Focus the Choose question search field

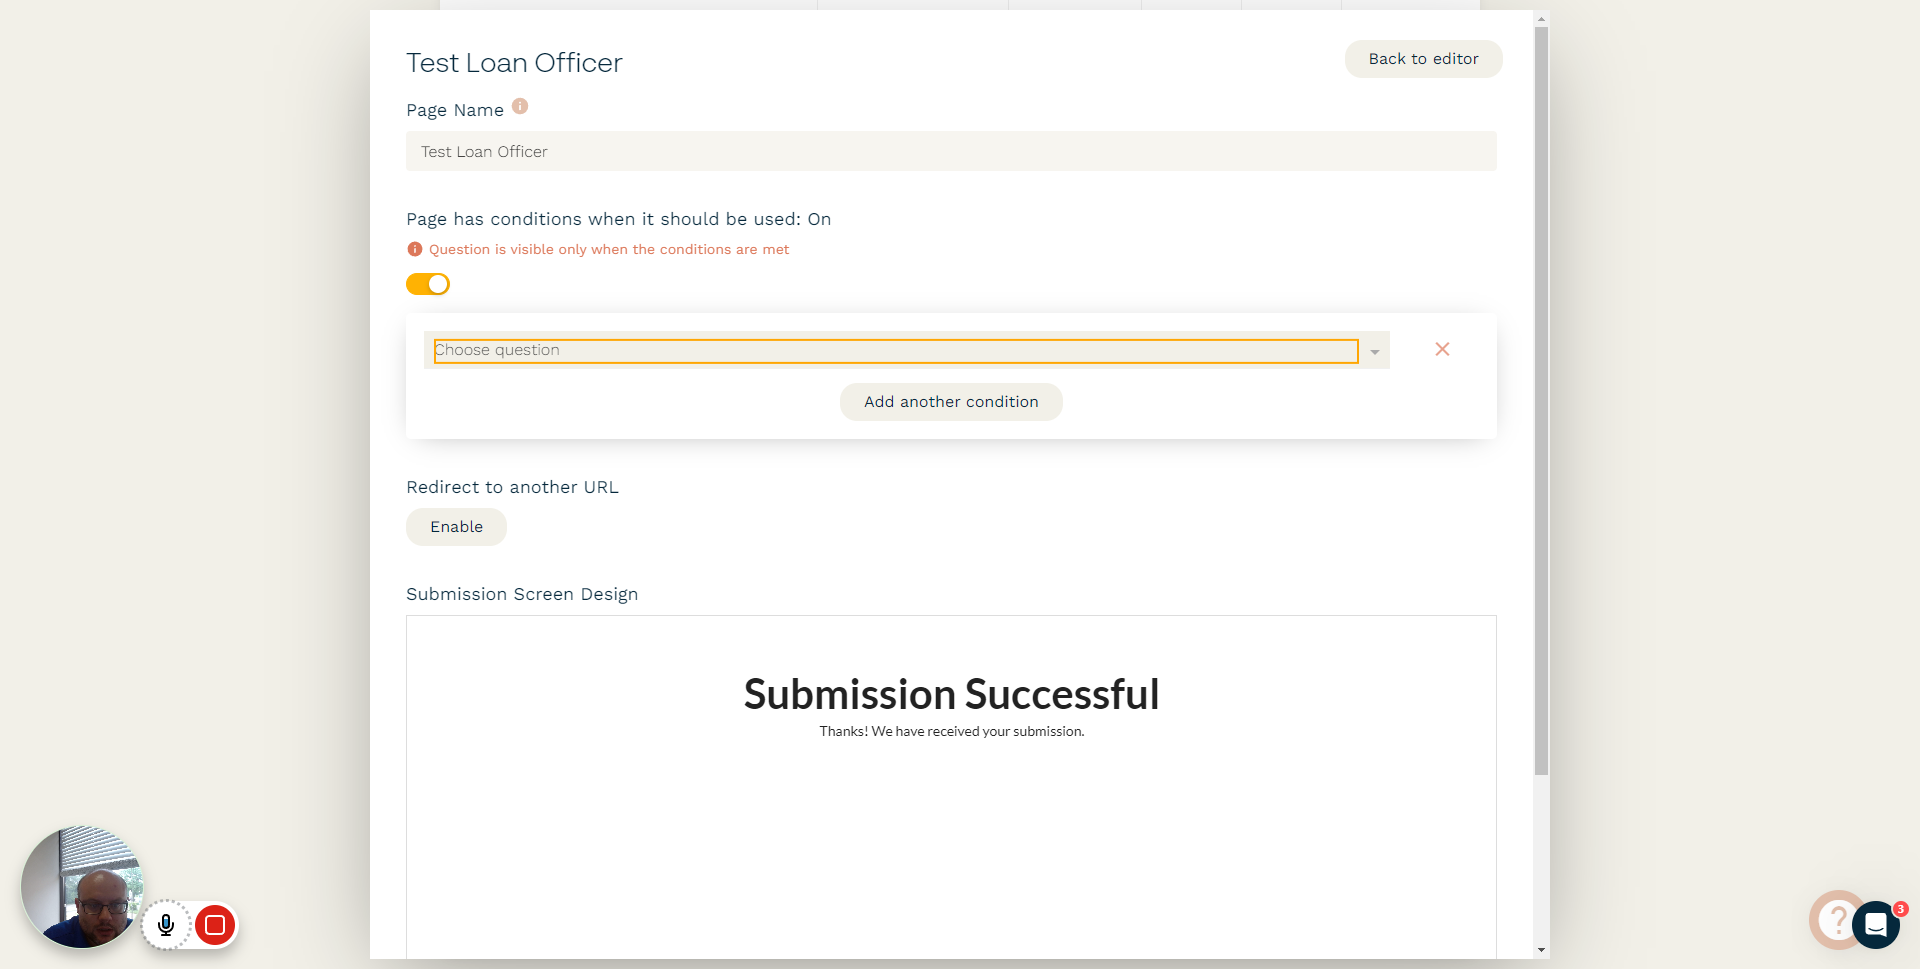[896, 351]
